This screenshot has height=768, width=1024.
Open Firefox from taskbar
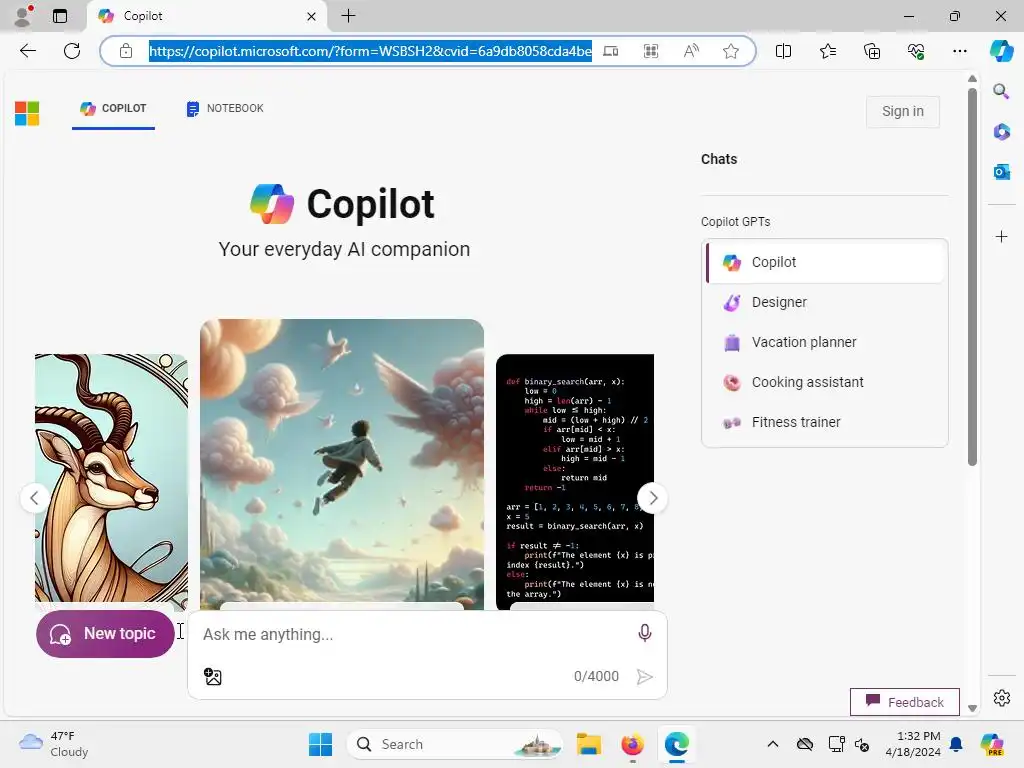click(632, 744)
